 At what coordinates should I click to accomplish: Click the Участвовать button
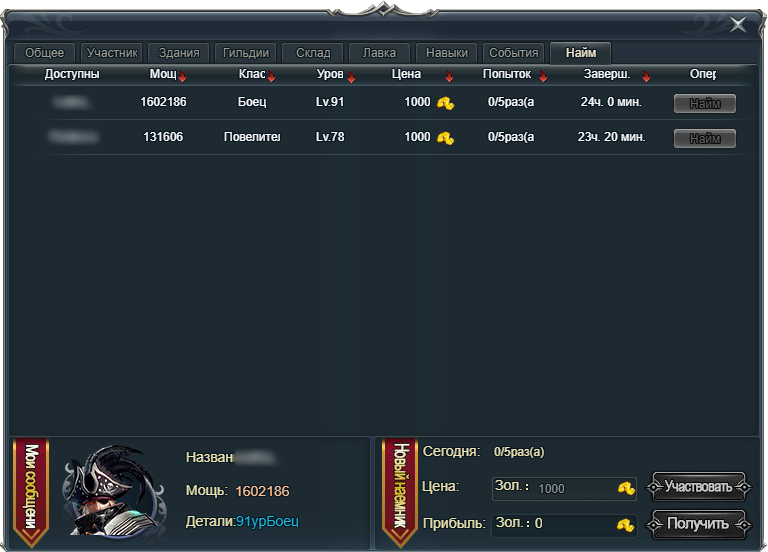[x=698, y=487]
